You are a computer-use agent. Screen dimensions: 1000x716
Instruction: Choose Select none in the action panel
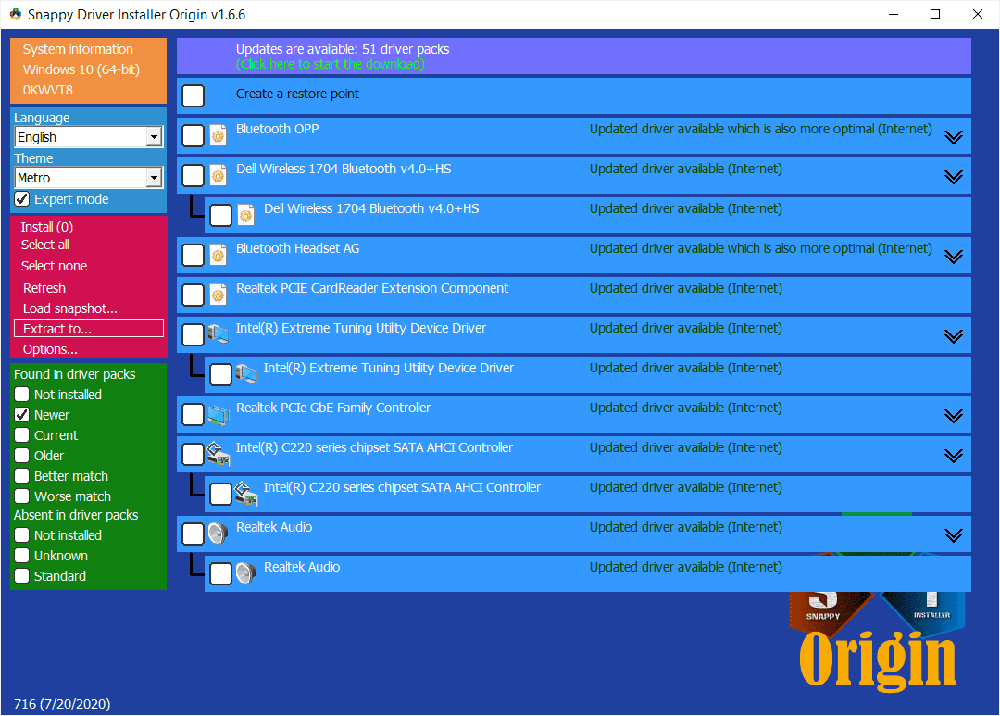[x=54, y=266]
